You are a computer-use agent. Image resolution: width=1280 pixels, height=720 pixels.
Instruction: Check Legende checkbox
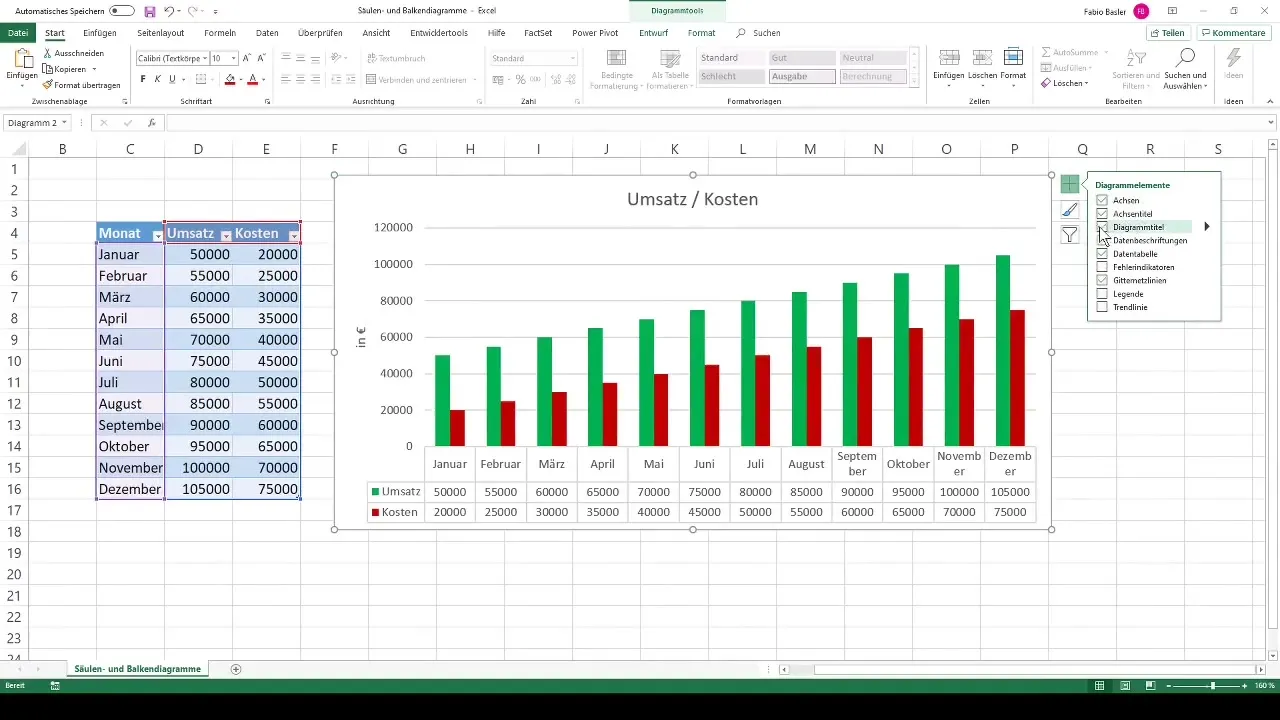tap(1102, 294)
